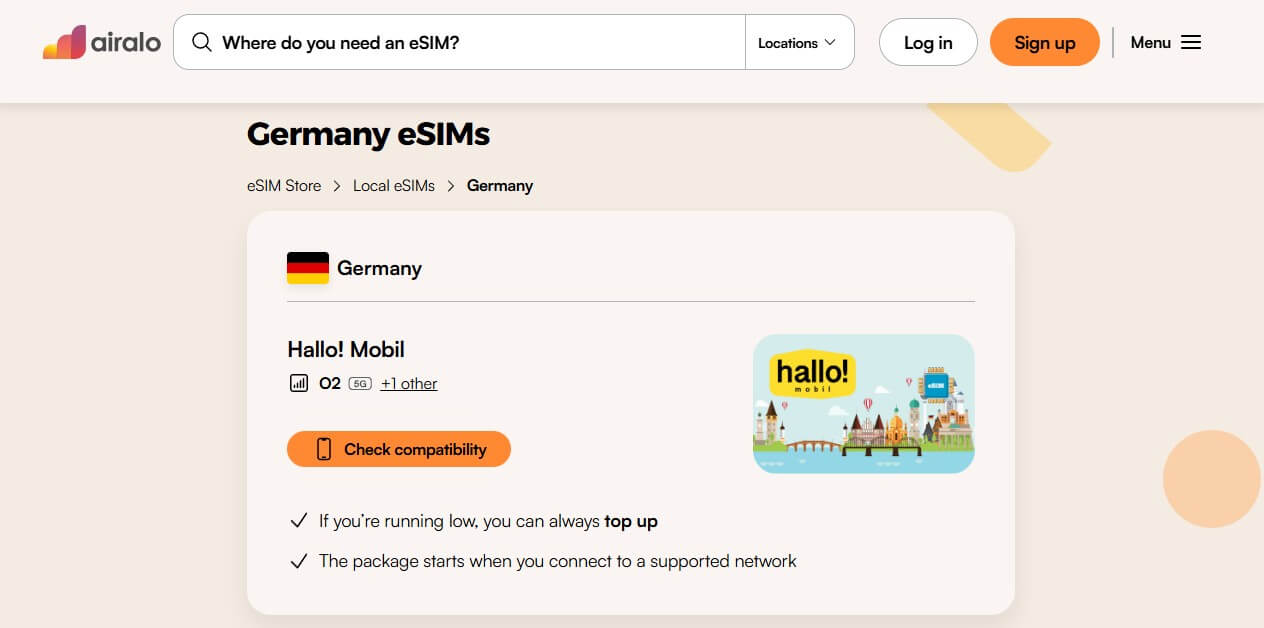Navigate to Local eSIMs breadcrumb
This screenshot has height=628, width=1264.
(x=394, y=186)
